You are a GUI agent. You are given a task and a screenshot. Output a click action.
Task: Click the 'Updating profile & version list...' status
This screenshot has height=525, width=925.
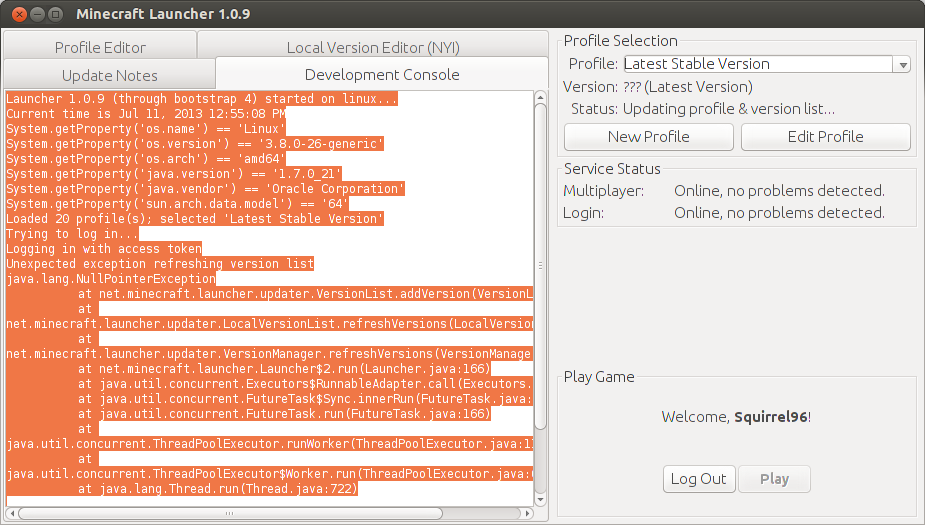pos(729,109)
